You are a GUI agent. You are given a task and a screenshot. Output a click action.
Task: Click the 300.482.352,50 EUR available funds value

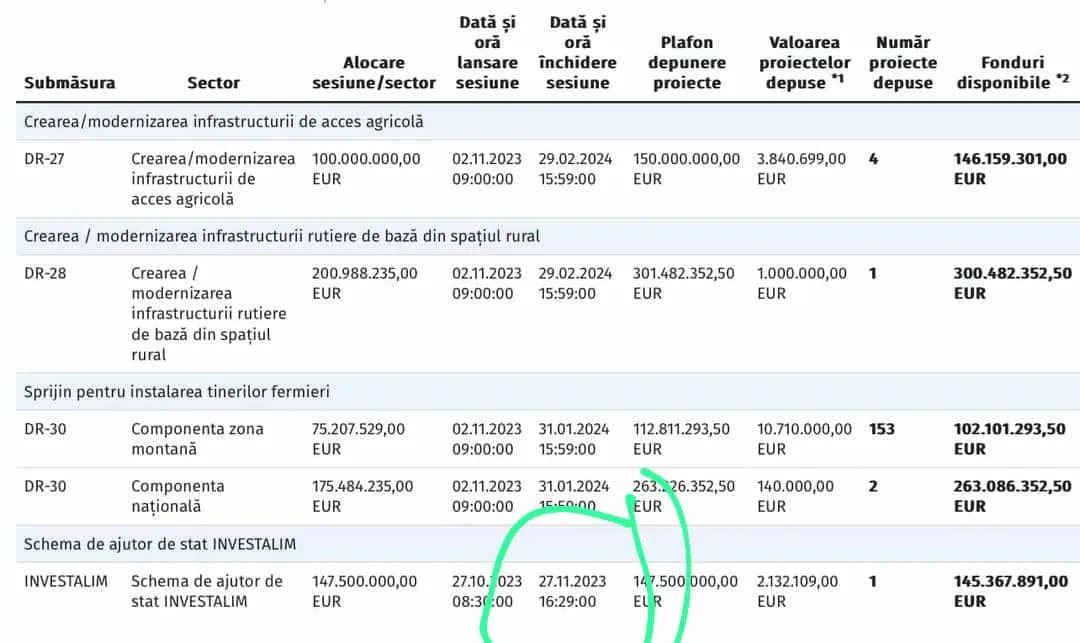click(1012, 283)
